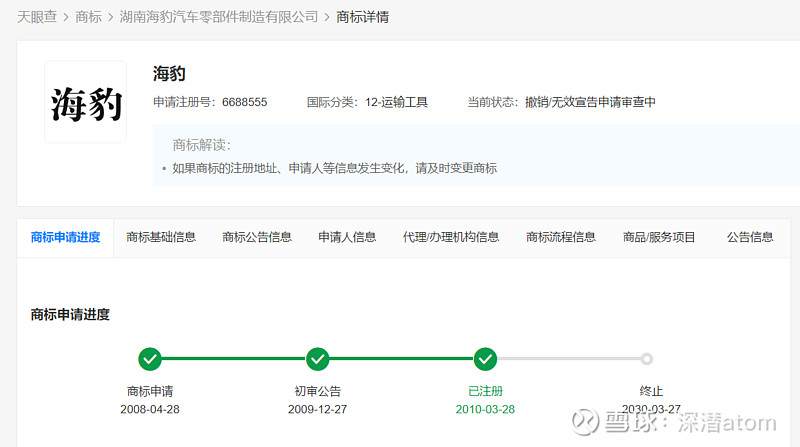Viewport: 800px width, 447px height.
Task: Click the 已注册 step label
Action: (x=485, y=391)
